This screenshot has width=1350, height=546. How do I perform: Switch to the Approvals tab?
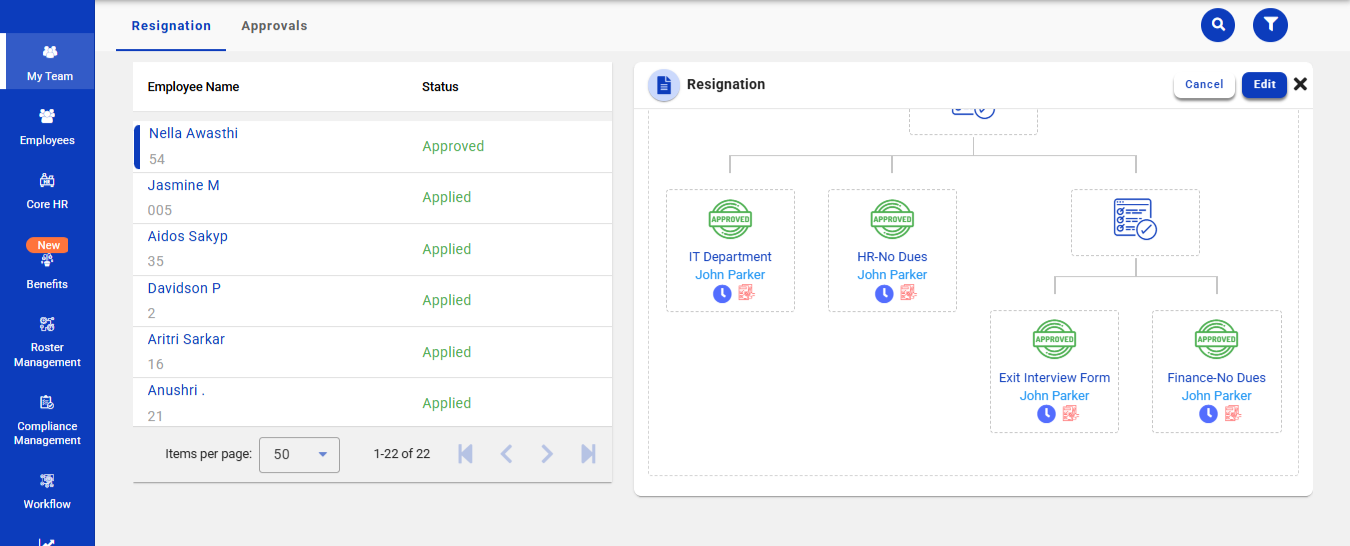pos(274,26)
